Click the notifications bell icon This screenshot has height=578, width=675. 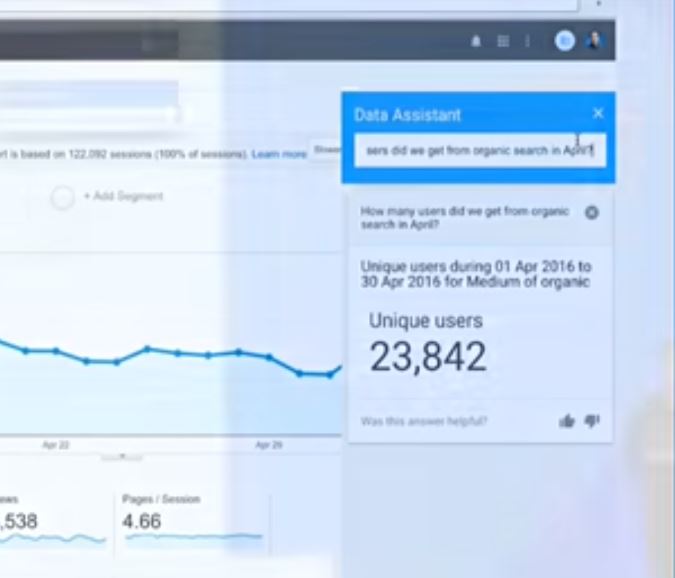click(x=476, y=41)
